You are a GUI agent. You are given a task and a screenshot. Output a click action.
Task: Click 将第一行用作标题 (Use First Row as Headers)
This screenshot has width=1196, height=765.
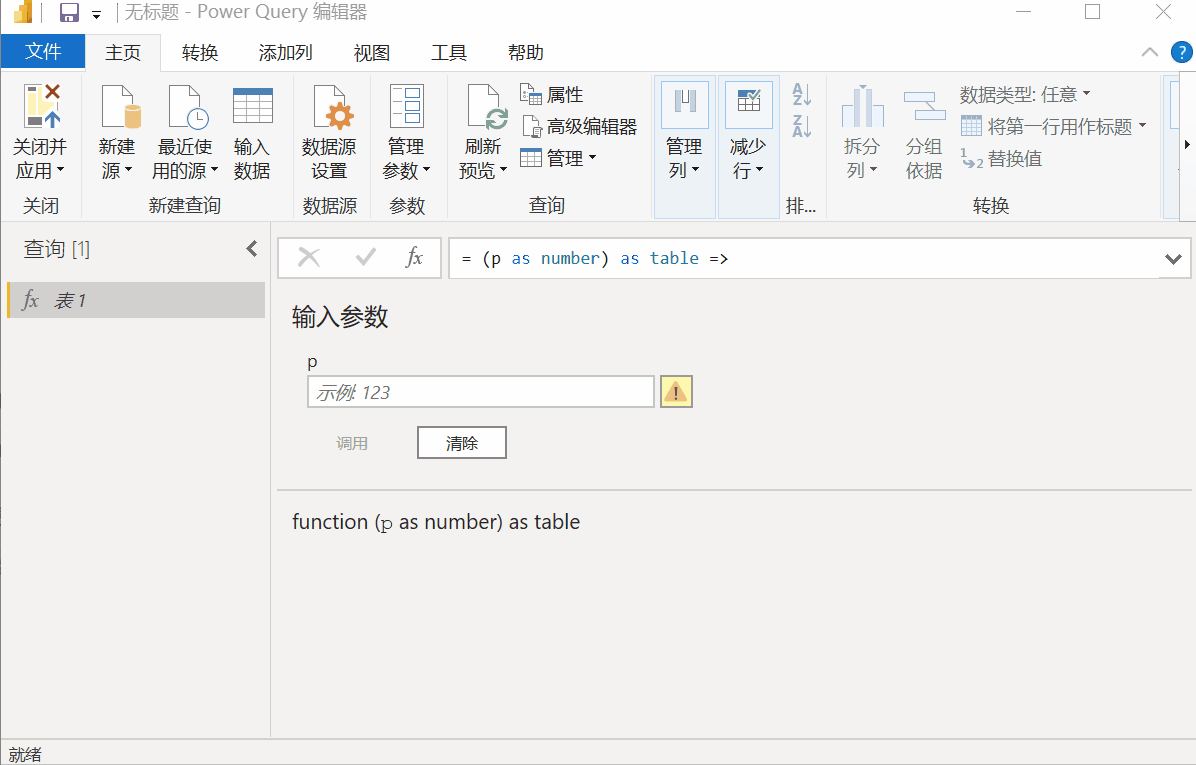point(1046,126)
